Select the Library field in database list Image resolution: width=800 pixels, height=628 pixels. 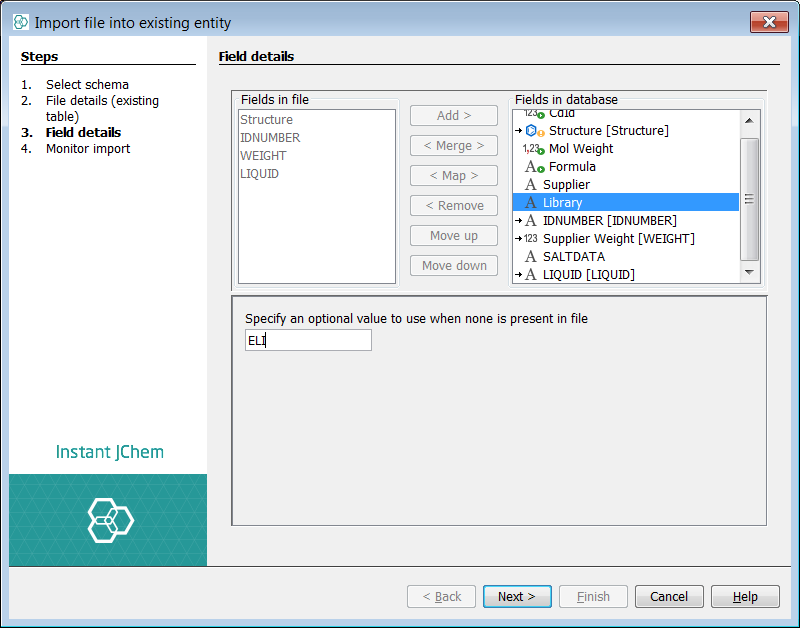[x=562, y=203]
